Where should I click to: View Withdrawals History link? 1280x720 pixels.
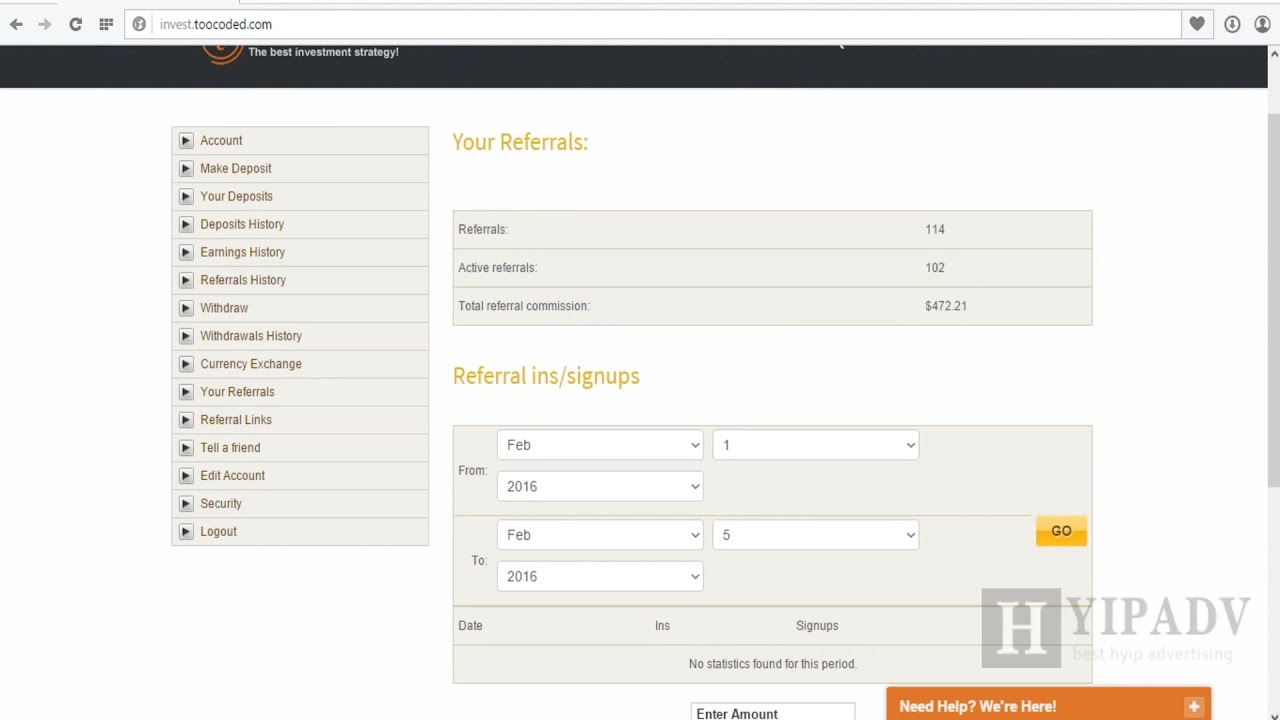coord(251,337)
